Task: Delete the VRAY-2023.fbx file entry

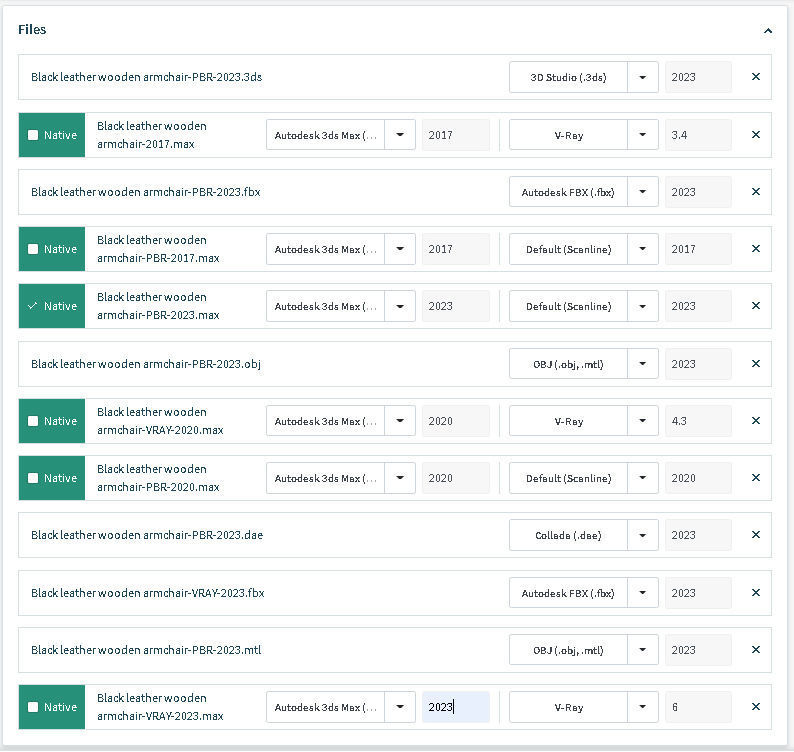Action: 755,593
